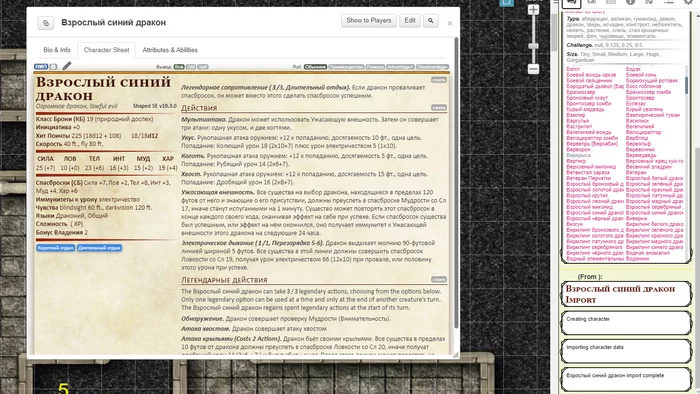This screenshot has height=394, width=700.
Task: Click the monster list scrollbar thumb
Action: pyautogui.click(x=686, y=85)
